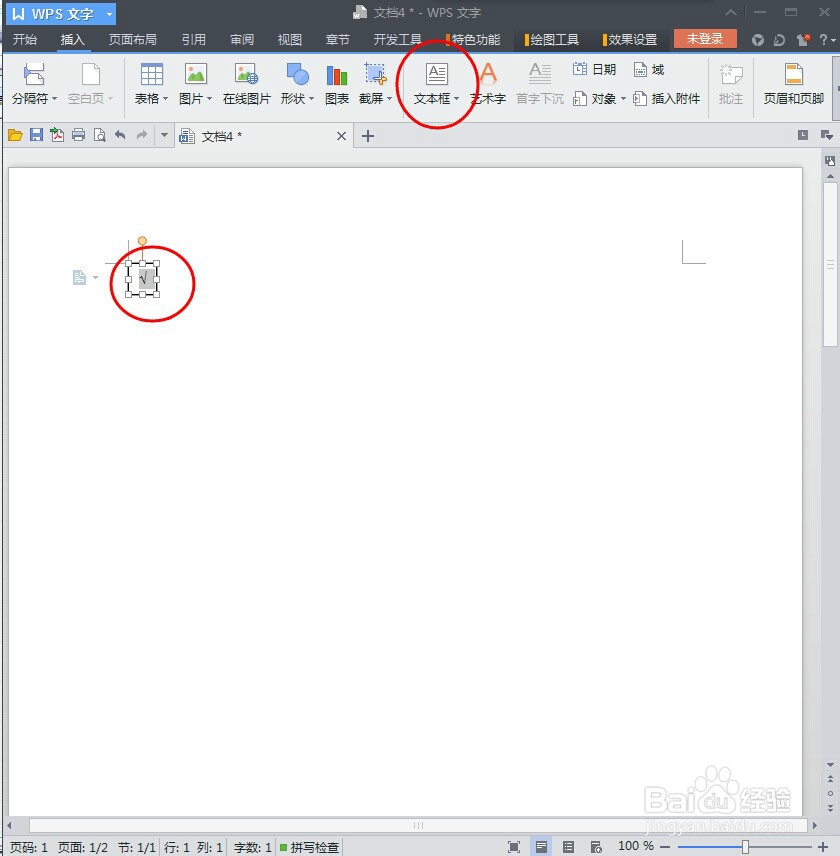
Task: Redo with the forward arrow icon
Action: point(142,135)
